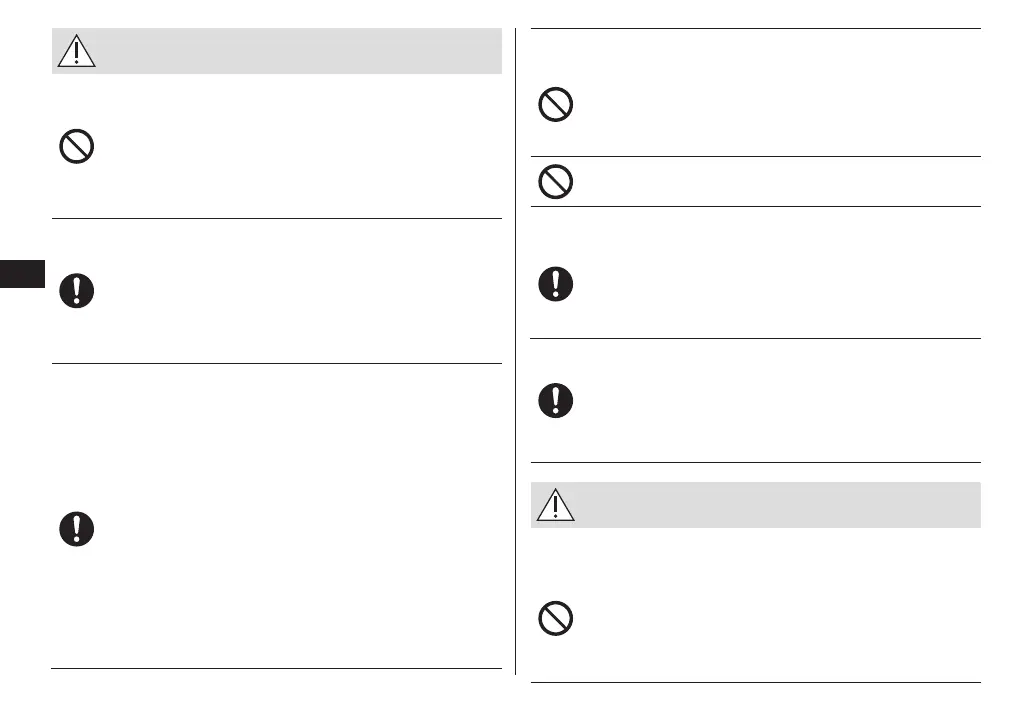Viewport: 1032px width, 726px height.
Task: Click the lower exclamation mandatory icon in the left column
Action: [x=76, y=529]
